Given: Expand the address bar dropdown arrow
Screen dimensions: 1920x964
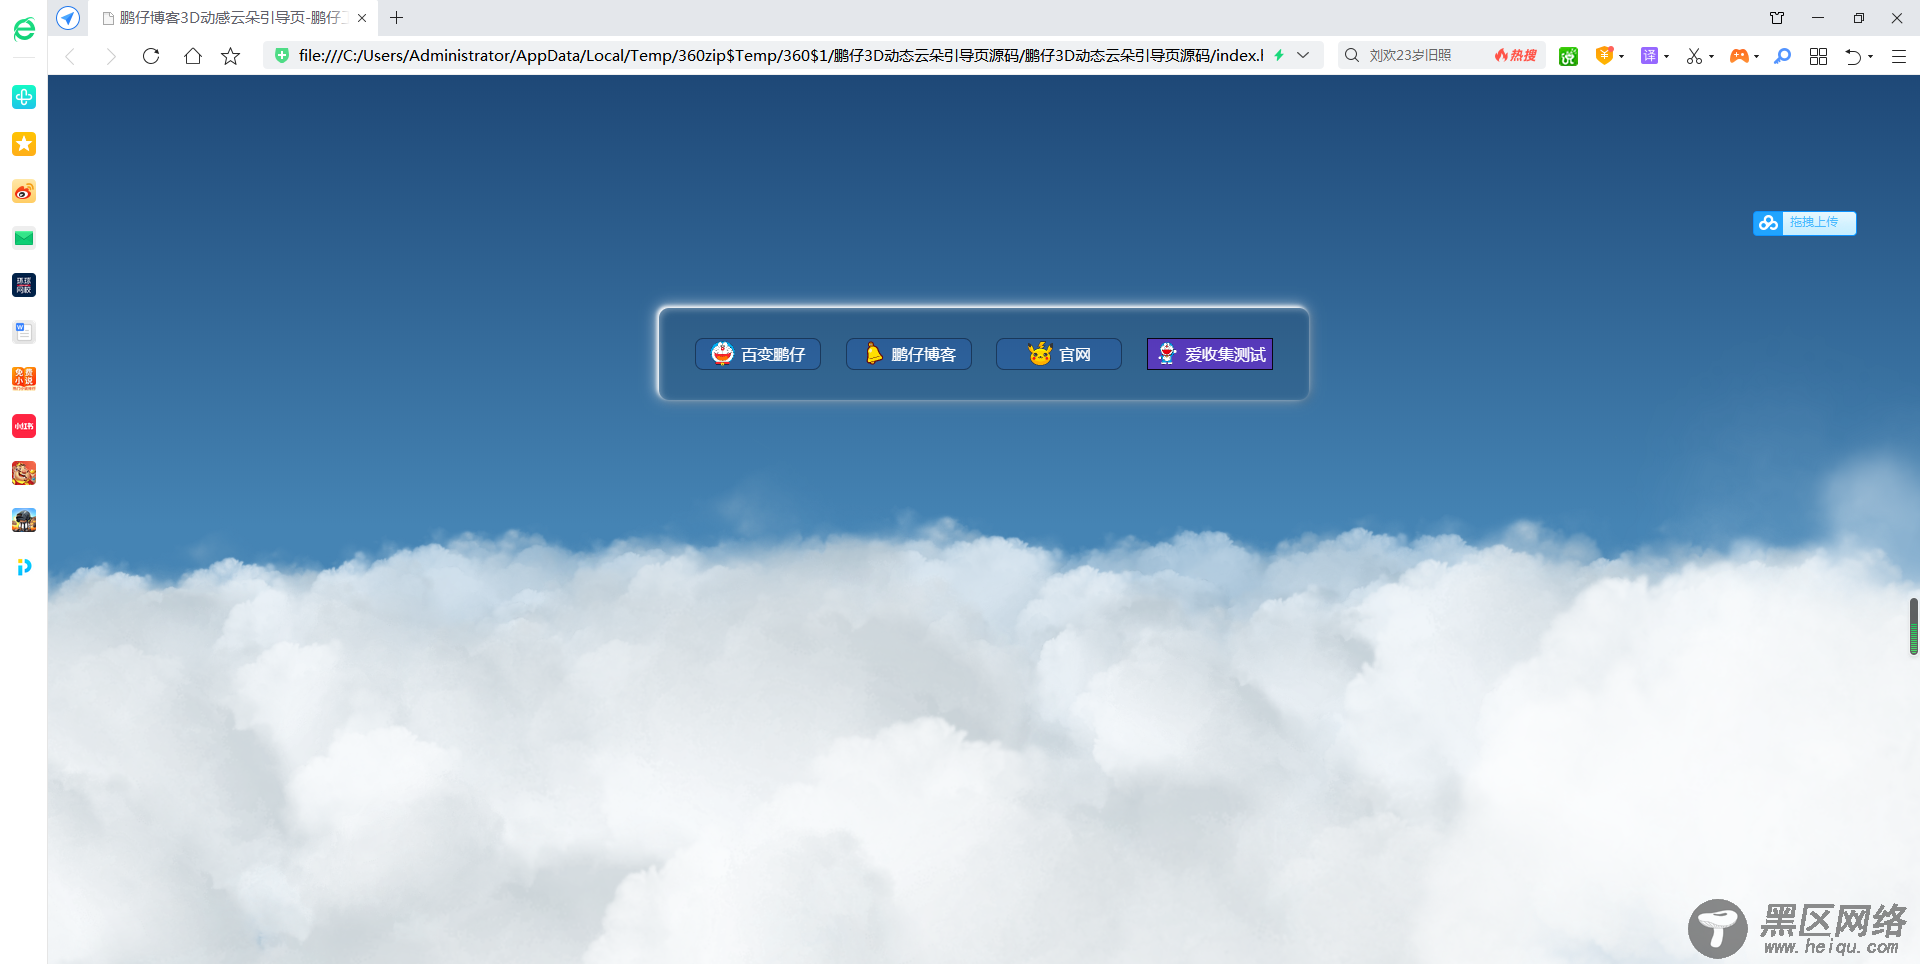Looking at the screenshot, I should point(1303,55).
